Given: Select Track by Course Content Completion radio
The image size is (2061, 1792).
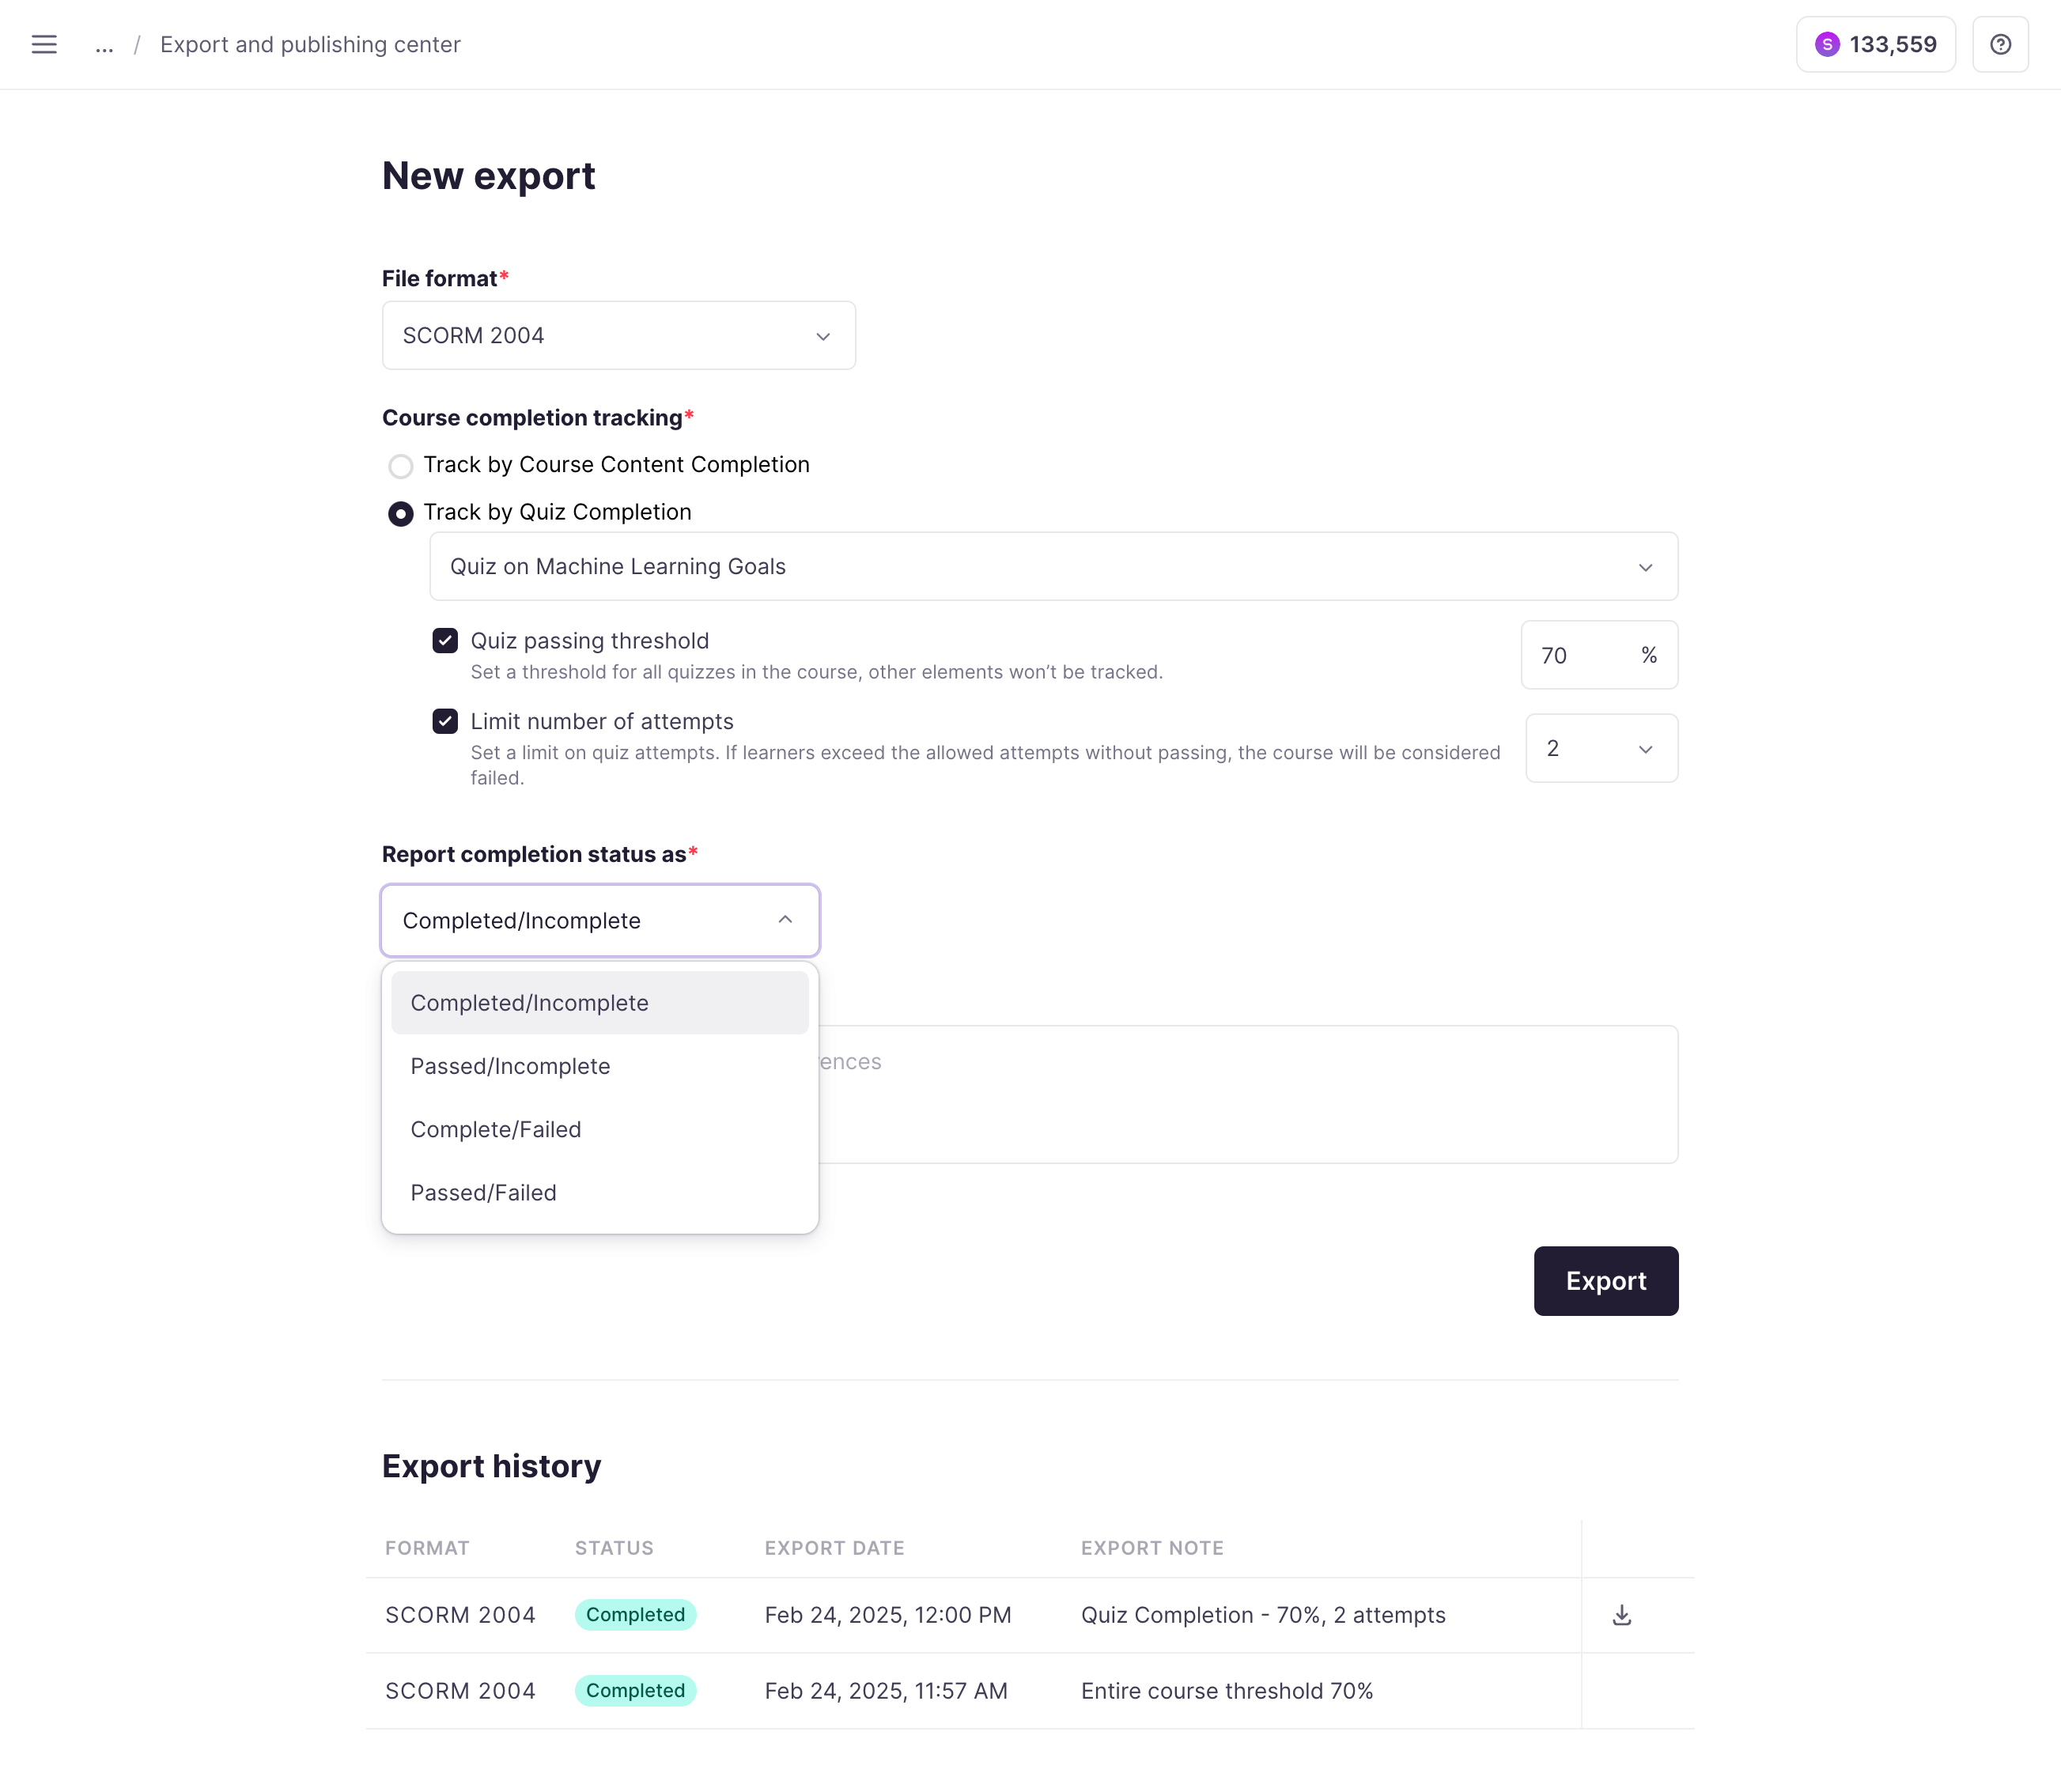Looking at the screenshot, I should point(400,466).
